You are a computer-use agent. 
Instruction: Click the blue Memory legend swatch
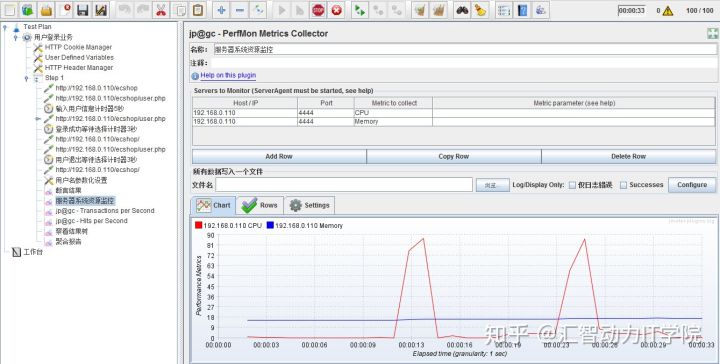[270, 225]
